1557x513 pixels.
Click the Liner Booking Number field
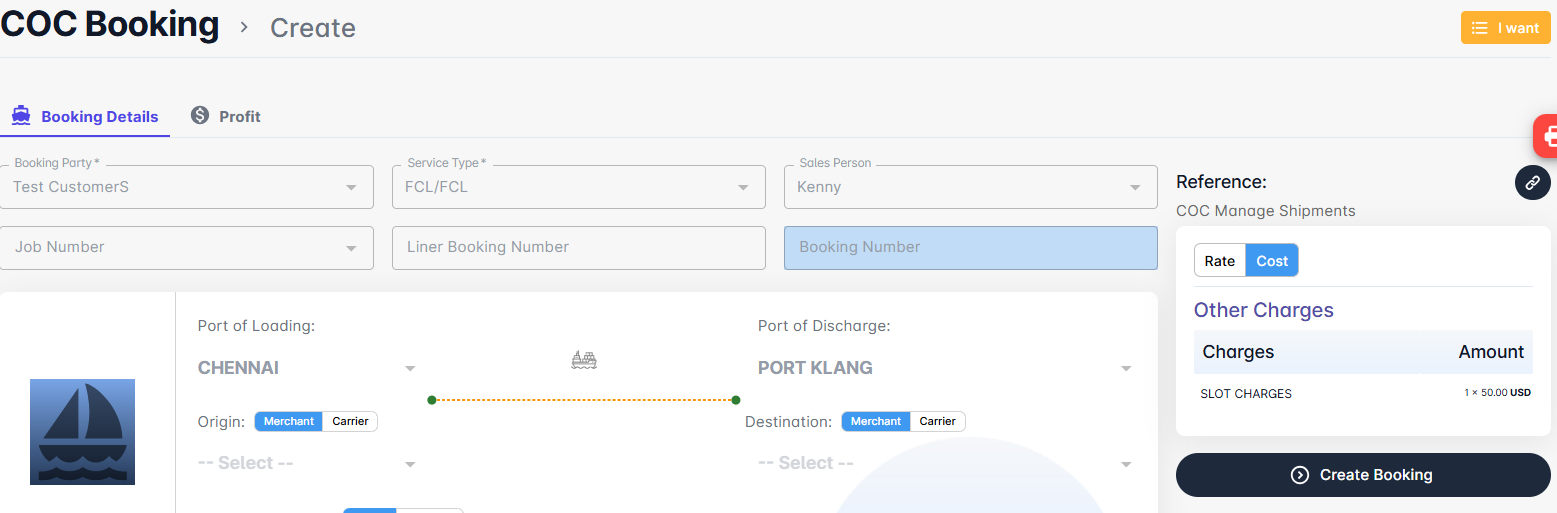pyautogui.click(x=579, y=248)
